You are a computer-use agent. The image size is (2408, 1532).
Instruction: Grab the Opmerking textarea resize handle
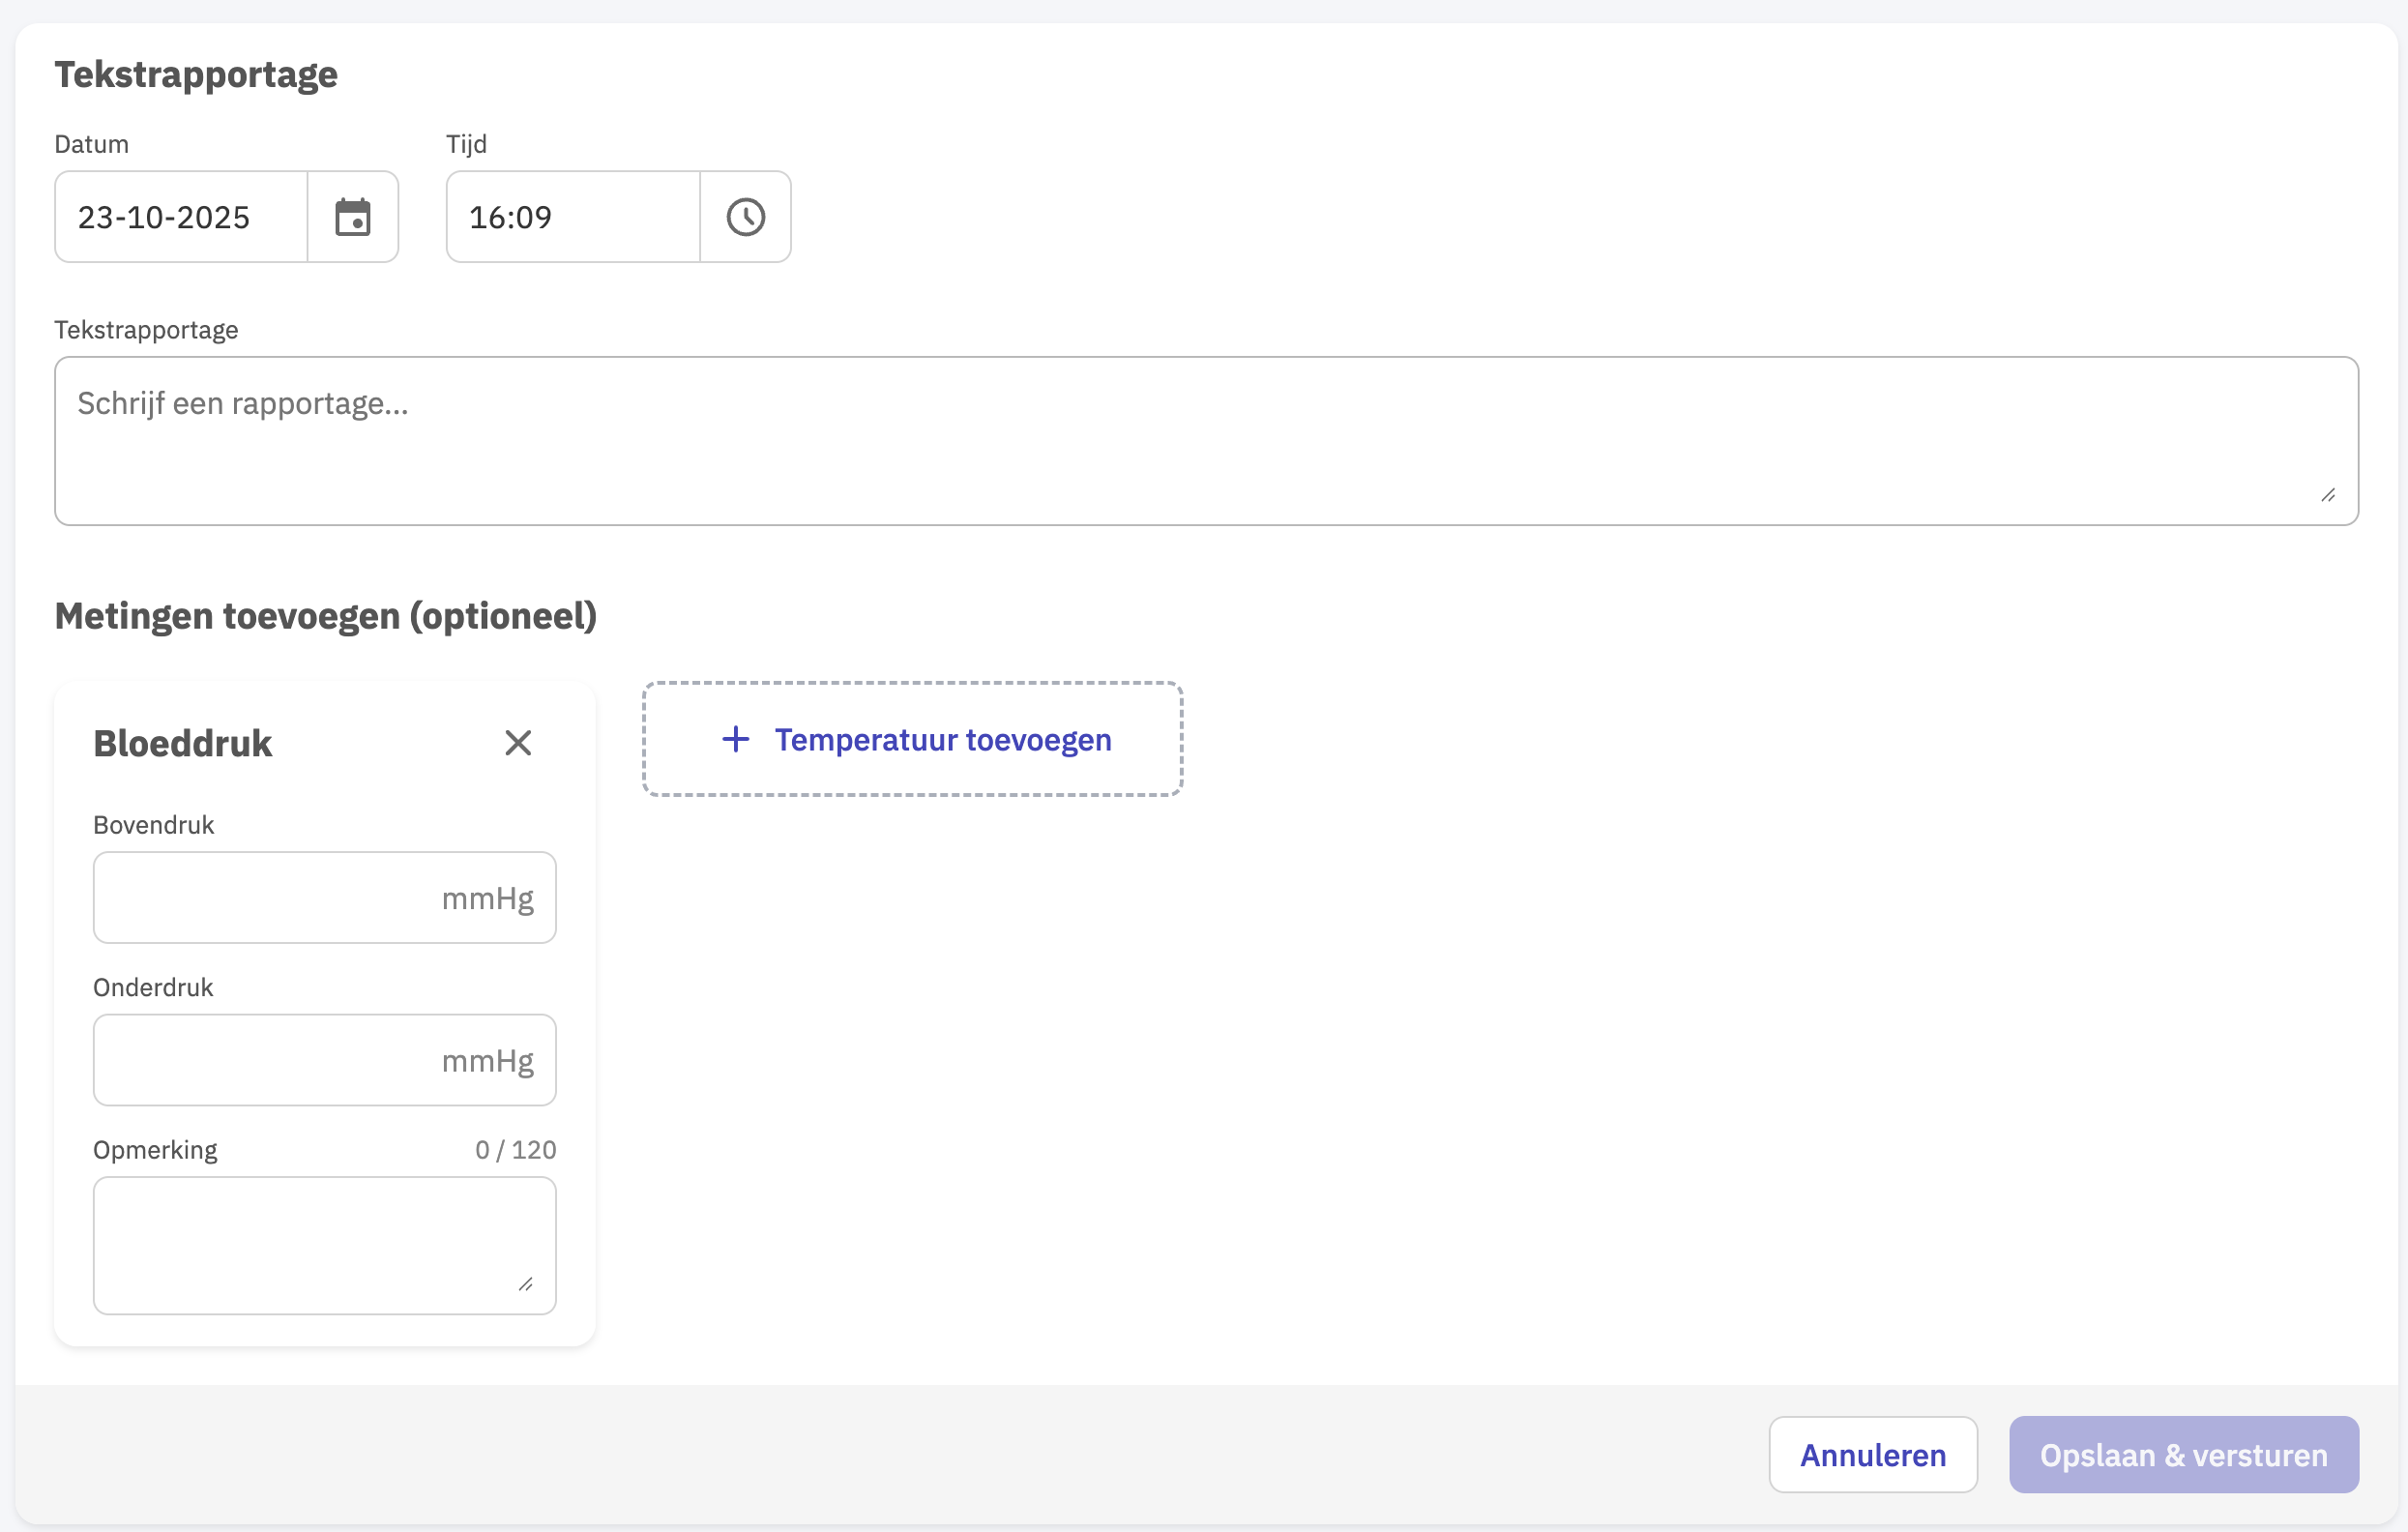pos(526,1284)
